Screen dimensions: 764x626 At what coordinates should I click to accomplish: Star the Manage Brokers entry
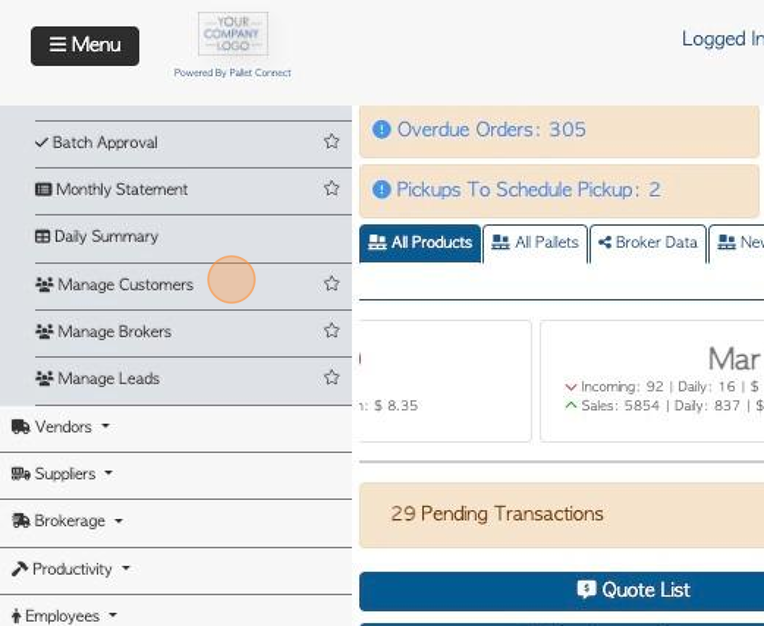[x=331, y=331]
